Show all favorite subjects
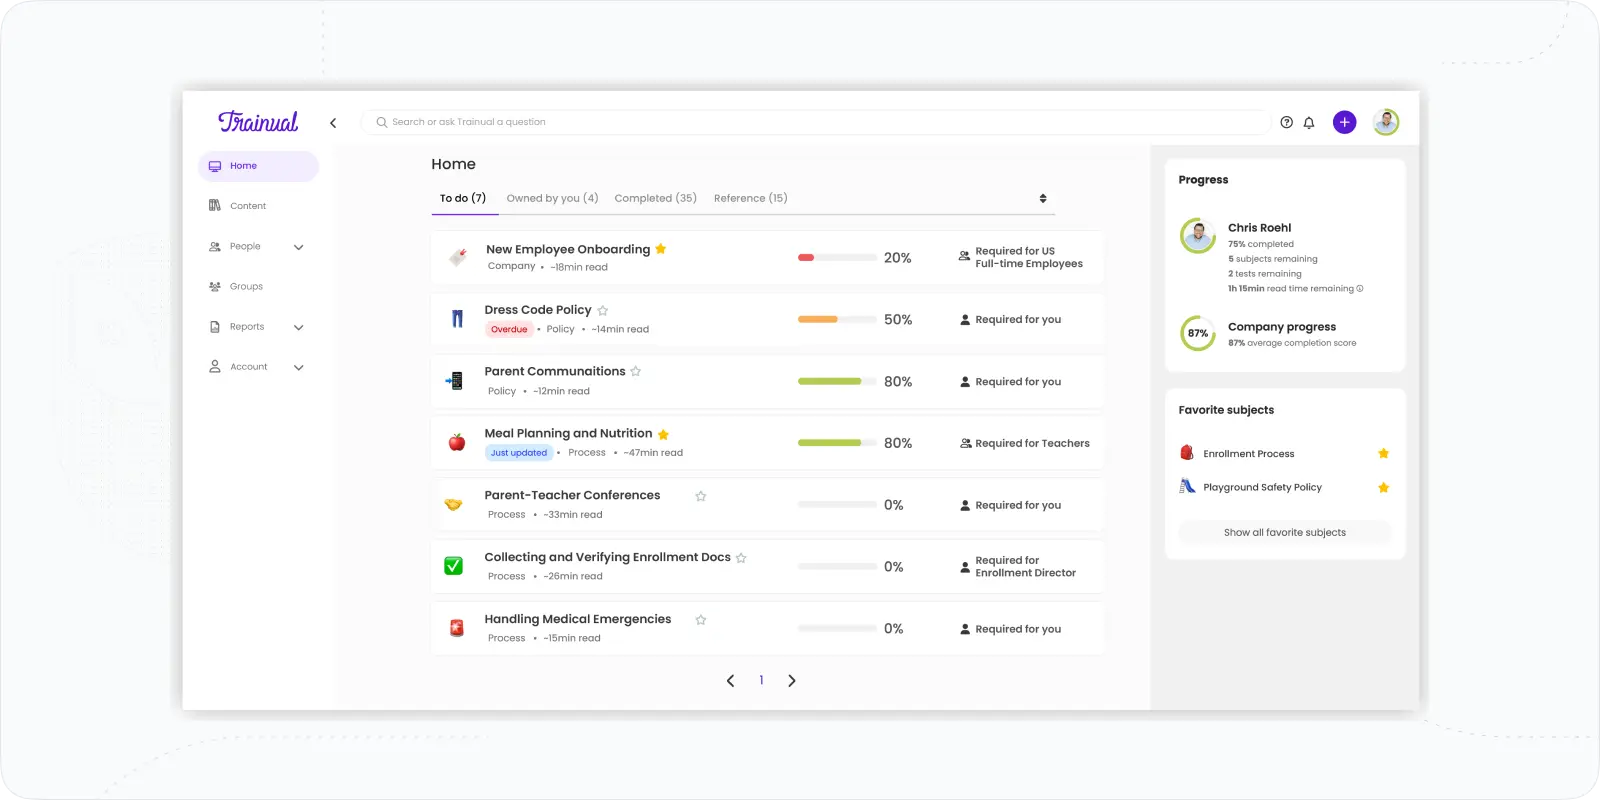Screen dimensions: 1600x800 tap(1285, 532)
